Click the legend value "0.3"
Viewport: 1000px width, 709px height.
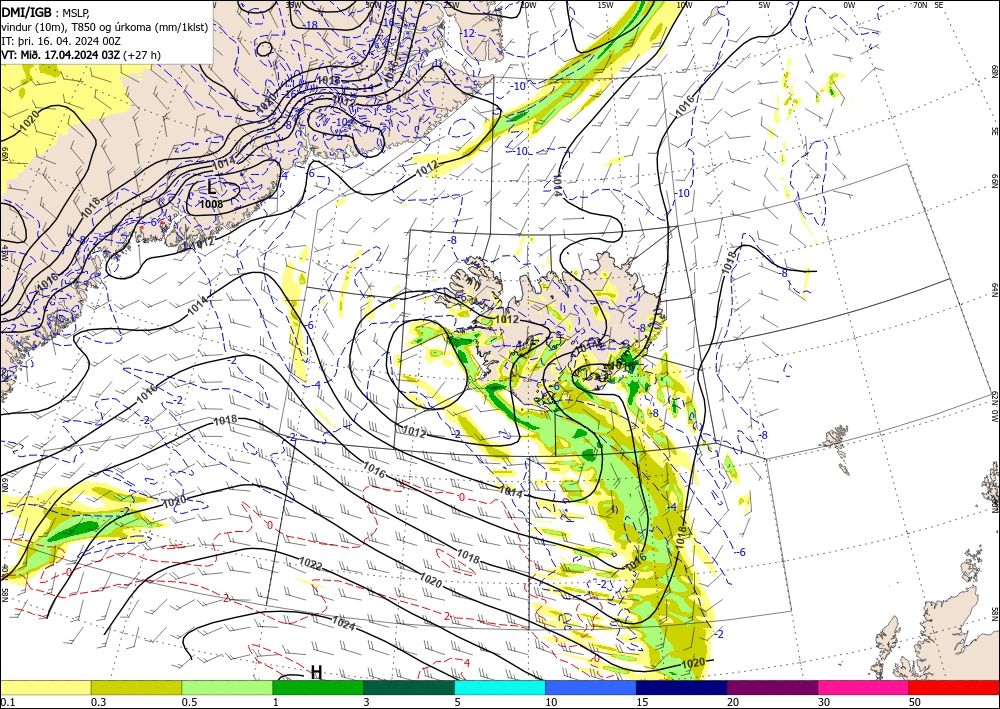point(98,702)
